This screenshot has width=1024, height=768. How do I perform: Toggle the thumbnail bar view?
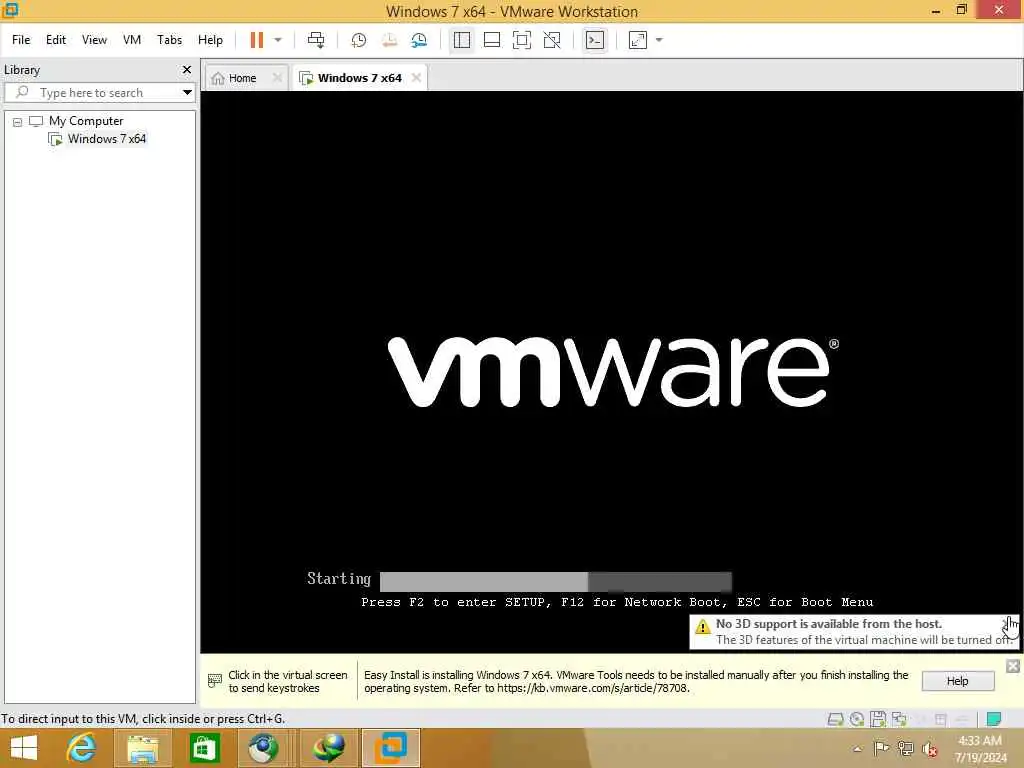[x=492, y=40]
